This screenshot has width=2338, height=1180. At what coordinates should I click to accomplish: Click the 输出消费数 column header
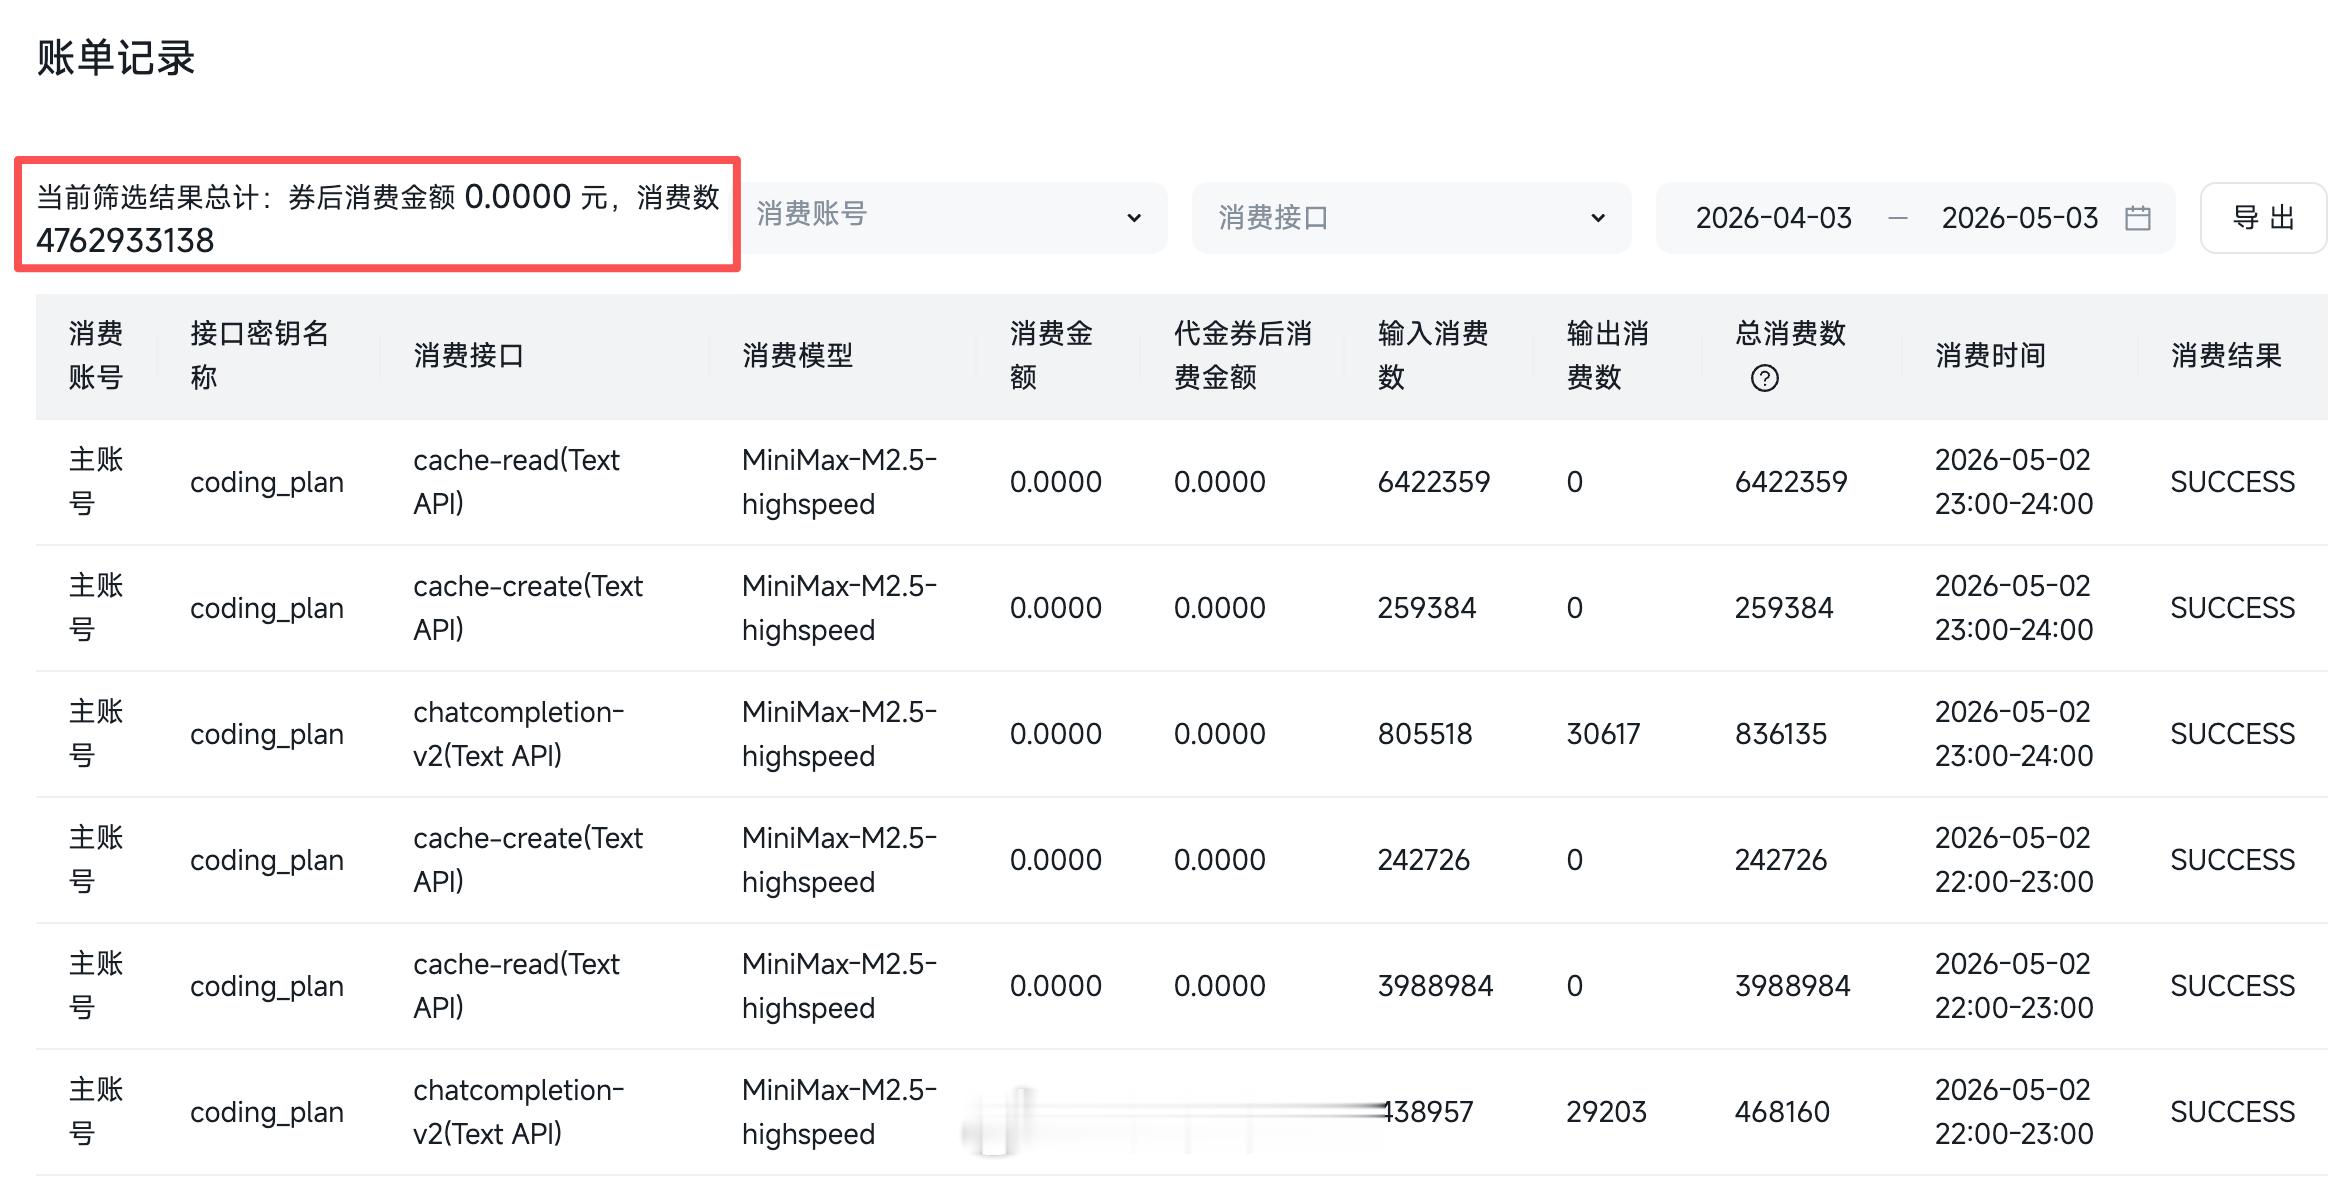tap(1607, 356)
